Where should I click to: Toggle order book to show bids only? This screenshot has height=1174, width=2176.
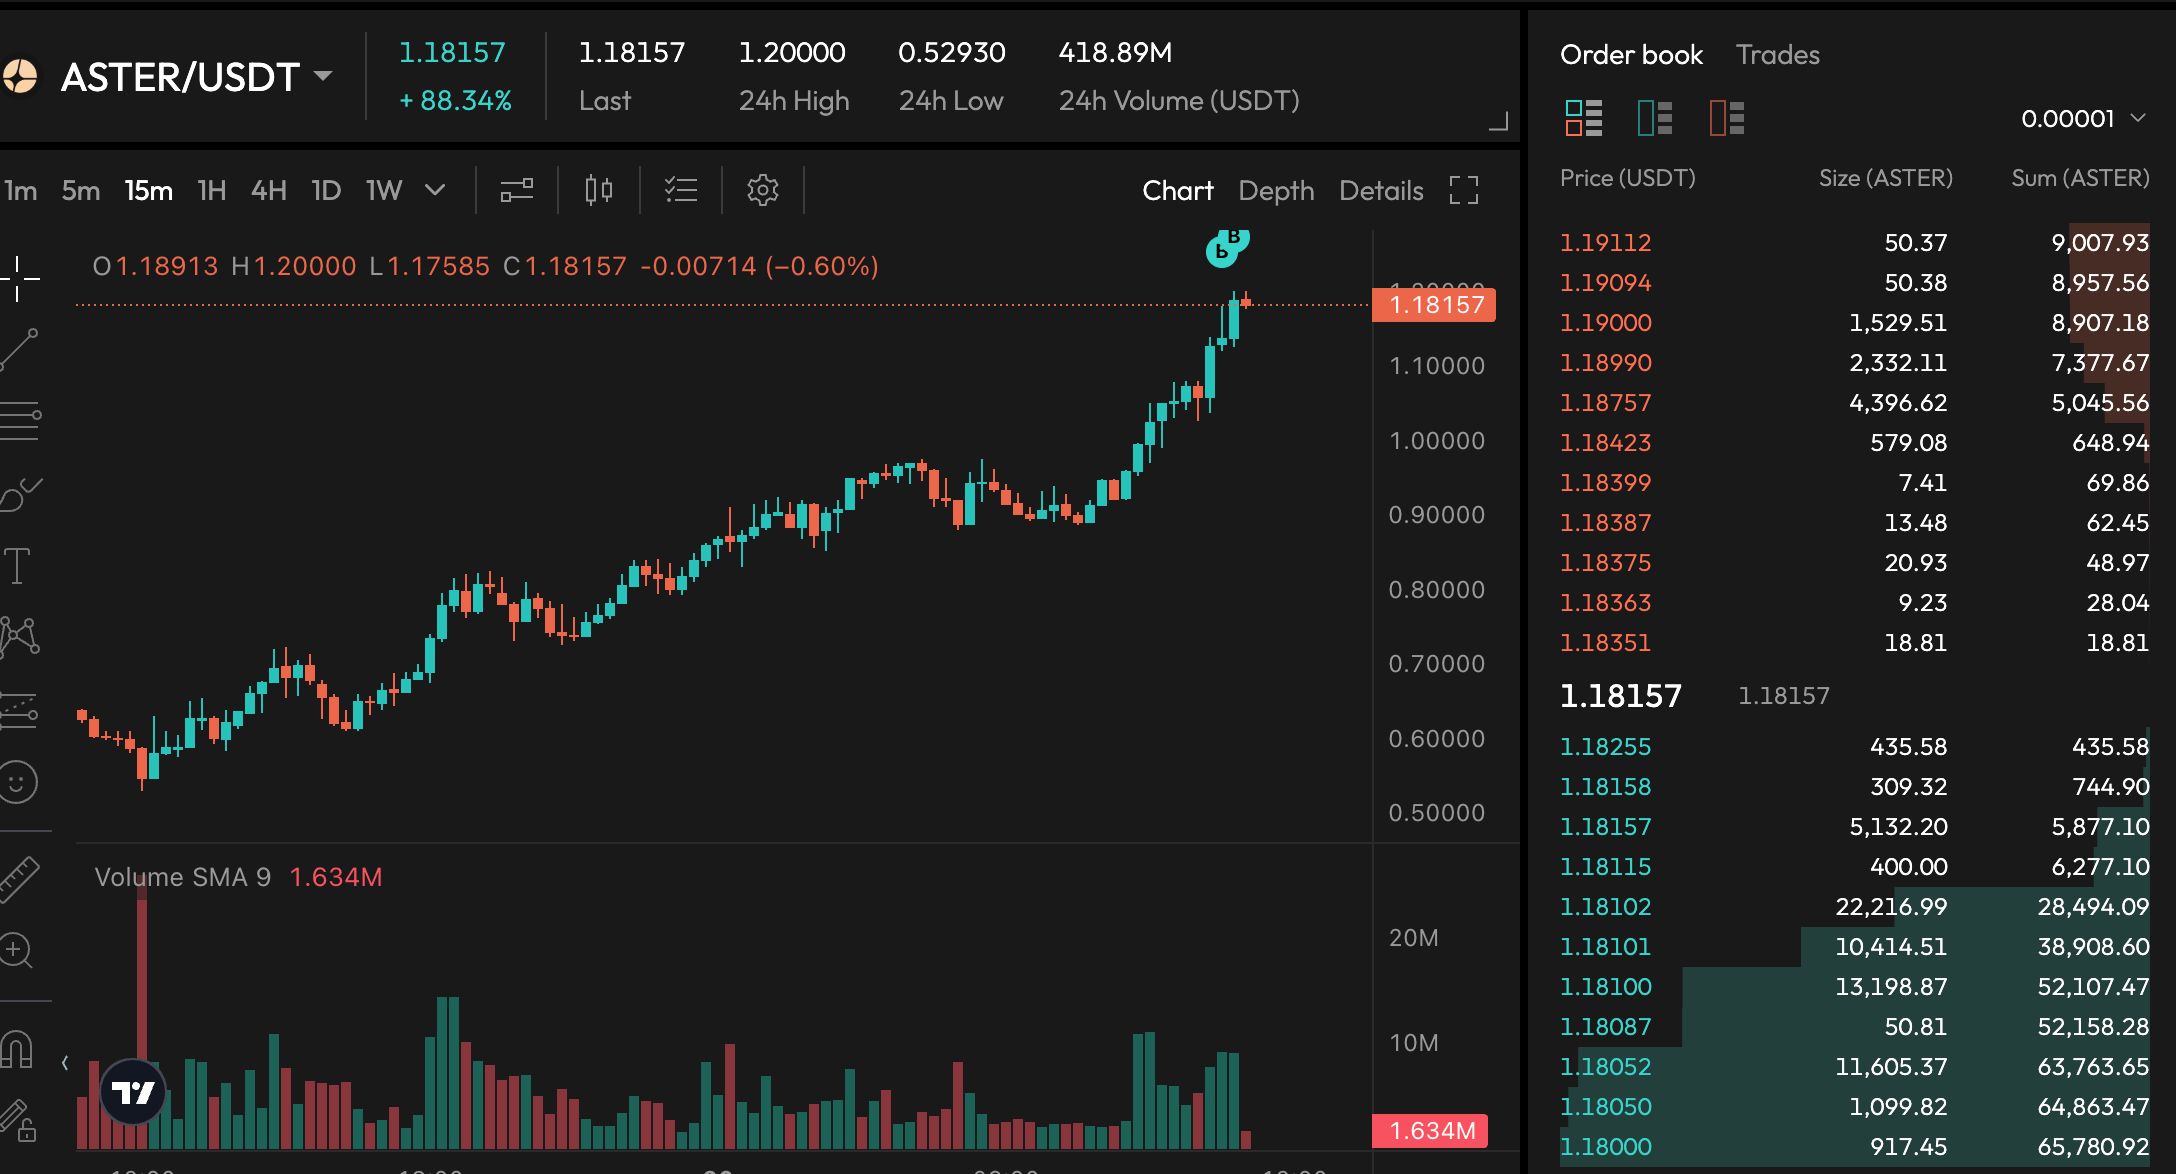click(x=1653, y=118)
